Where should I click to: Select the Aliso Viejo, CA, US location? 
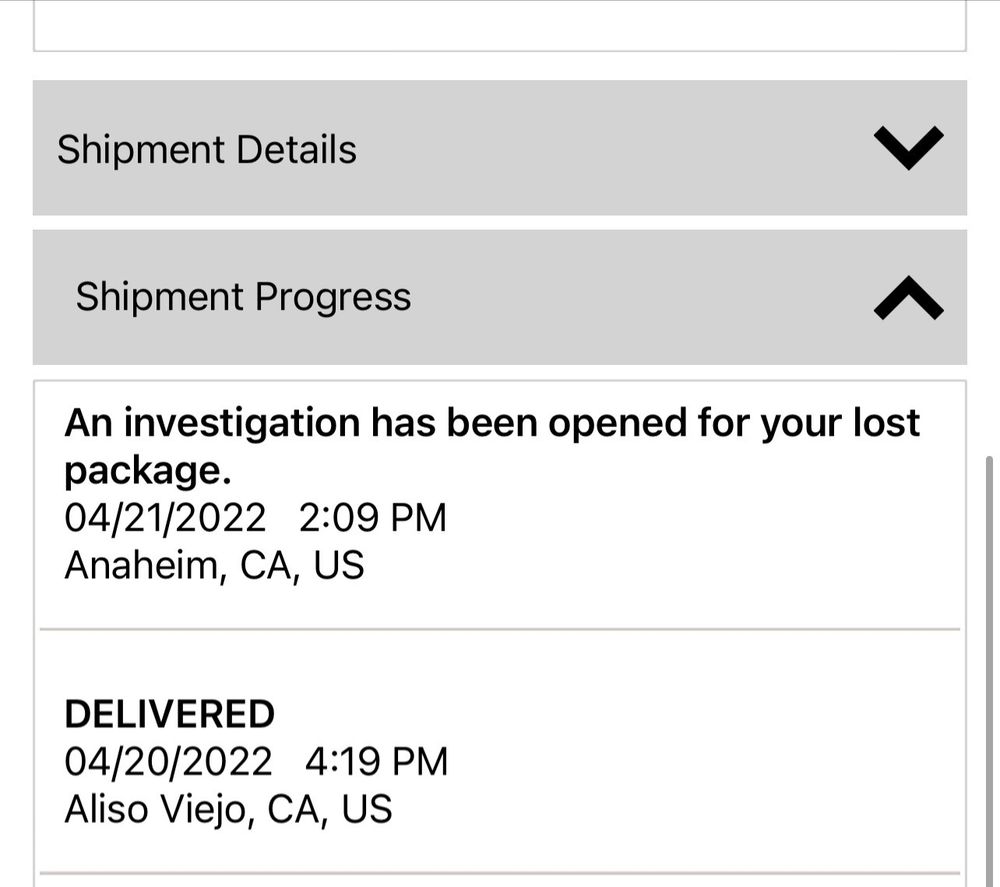228,809
